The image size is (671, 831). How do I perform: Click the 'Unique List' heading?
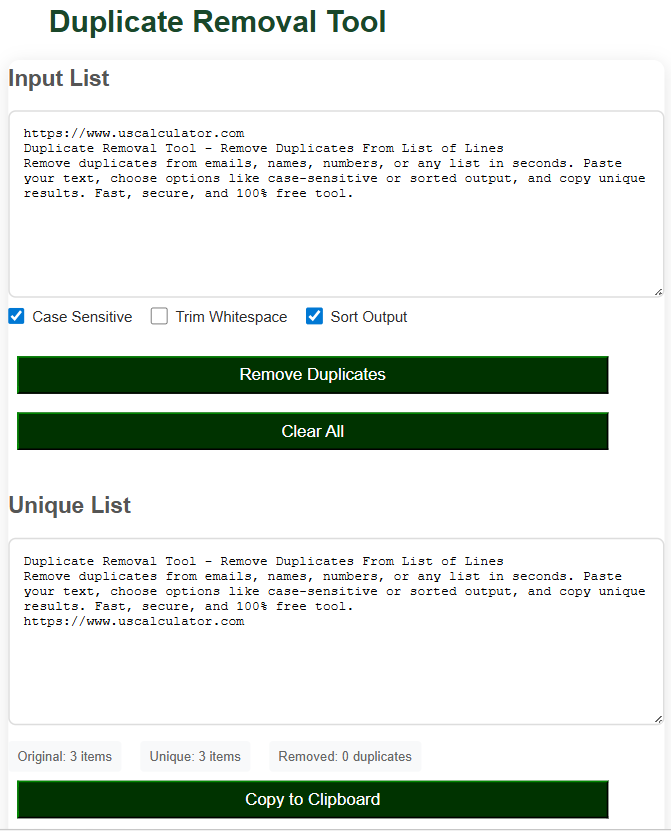tap(69, 505)
